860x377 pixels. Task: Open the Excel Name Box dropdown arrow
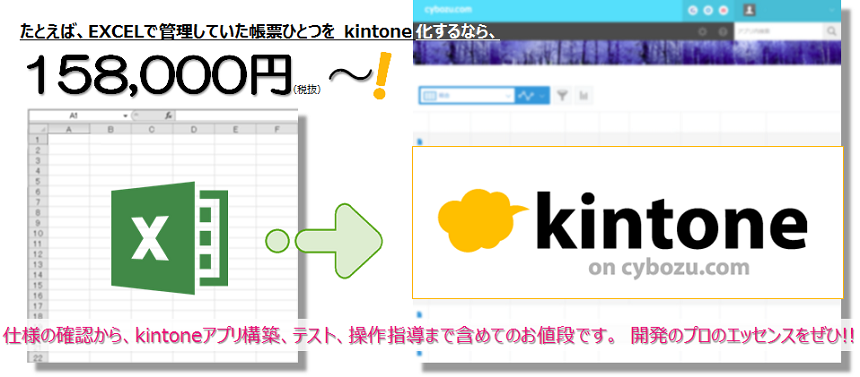[x=126, y=116]
